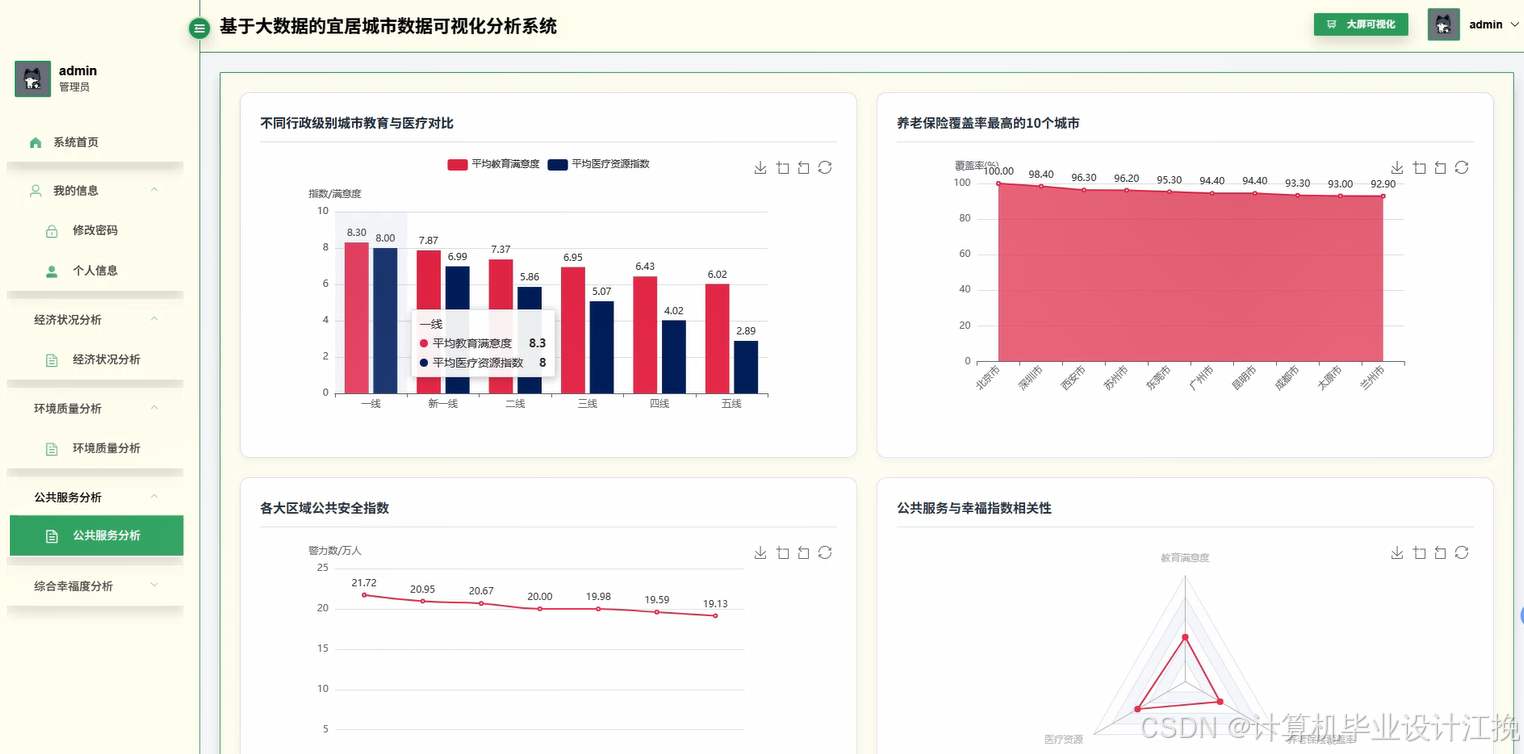Image resolution: width=1524 pixels, height=754 pixels.
Task: Activate area zoom on 养老保险覆盖率 chart
Action: (x=1419, y=168)
